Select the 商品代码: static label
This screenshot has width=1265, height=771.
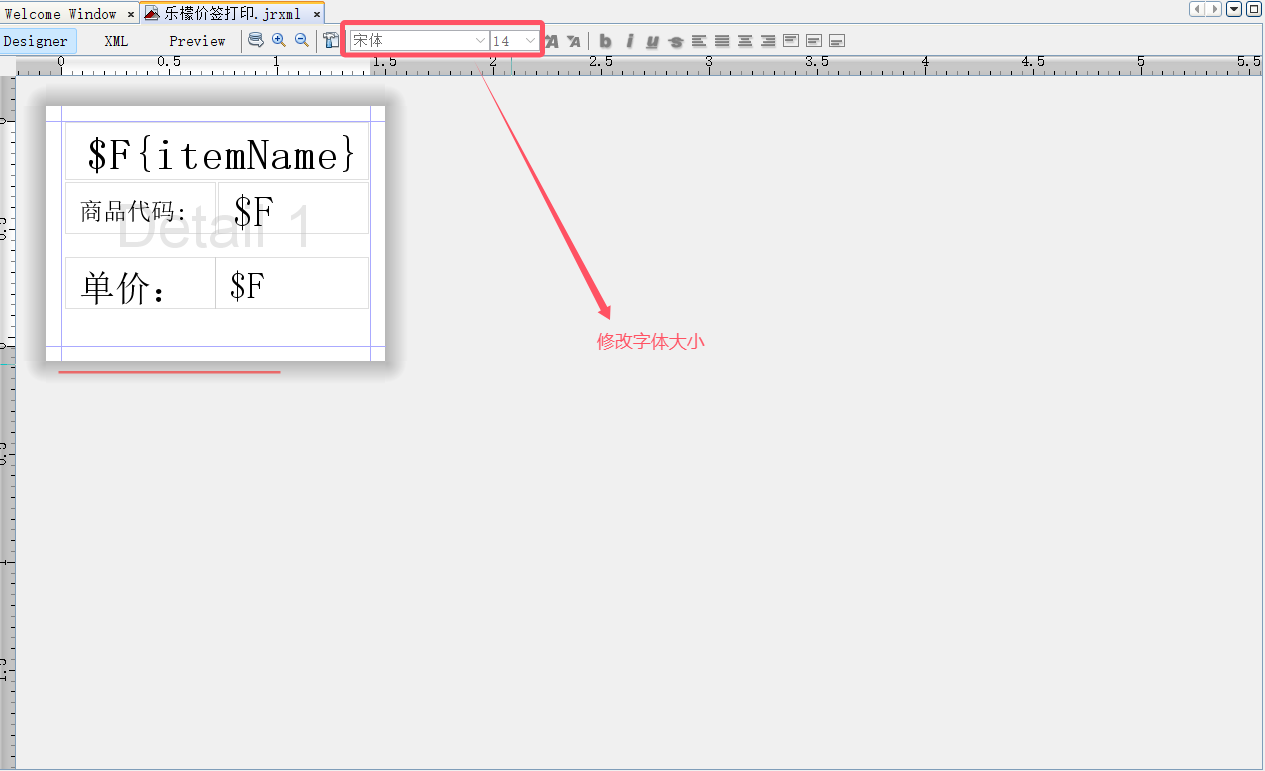point(140,208)
